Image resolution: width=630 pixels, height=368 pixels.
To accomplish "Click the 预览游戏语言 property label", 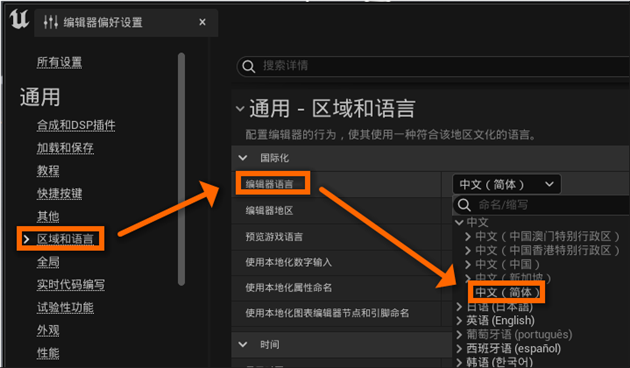I will tap(274, 237).
